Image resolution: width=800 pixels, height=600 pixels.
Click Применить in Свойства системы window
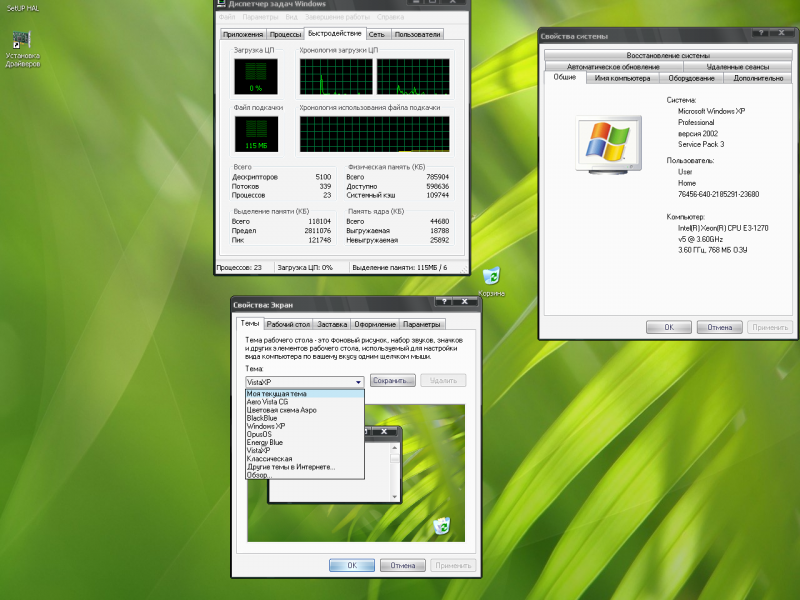[770, 327]
